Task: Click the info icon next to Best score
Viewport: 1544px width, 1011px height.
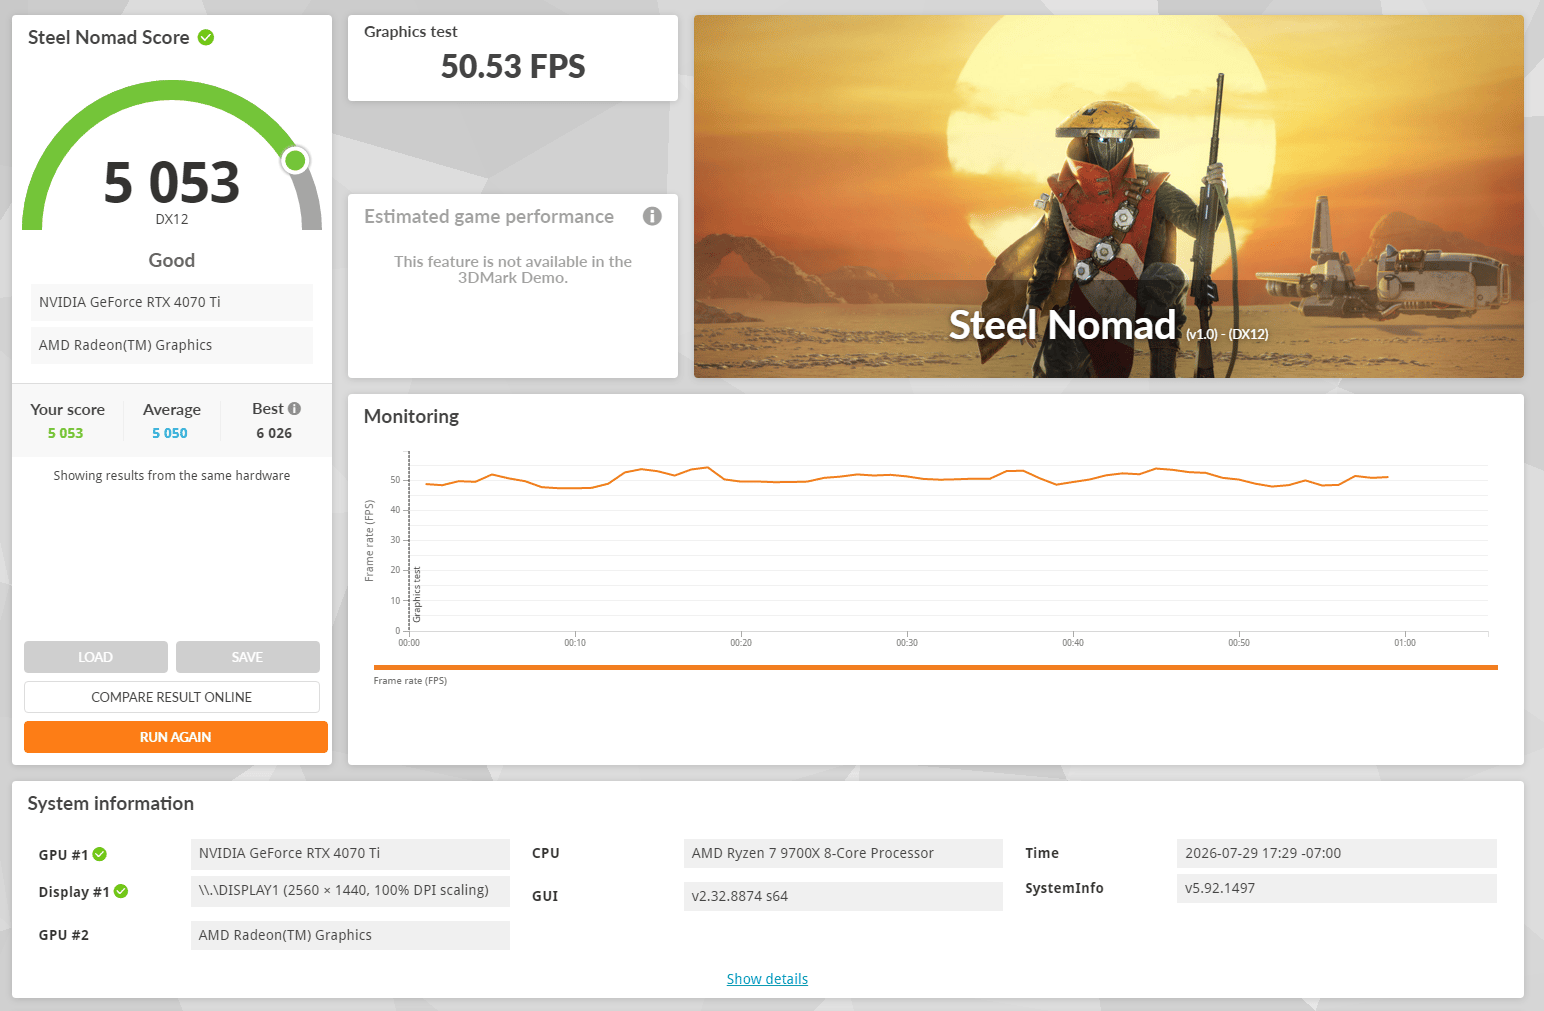Action: (294, 408)
